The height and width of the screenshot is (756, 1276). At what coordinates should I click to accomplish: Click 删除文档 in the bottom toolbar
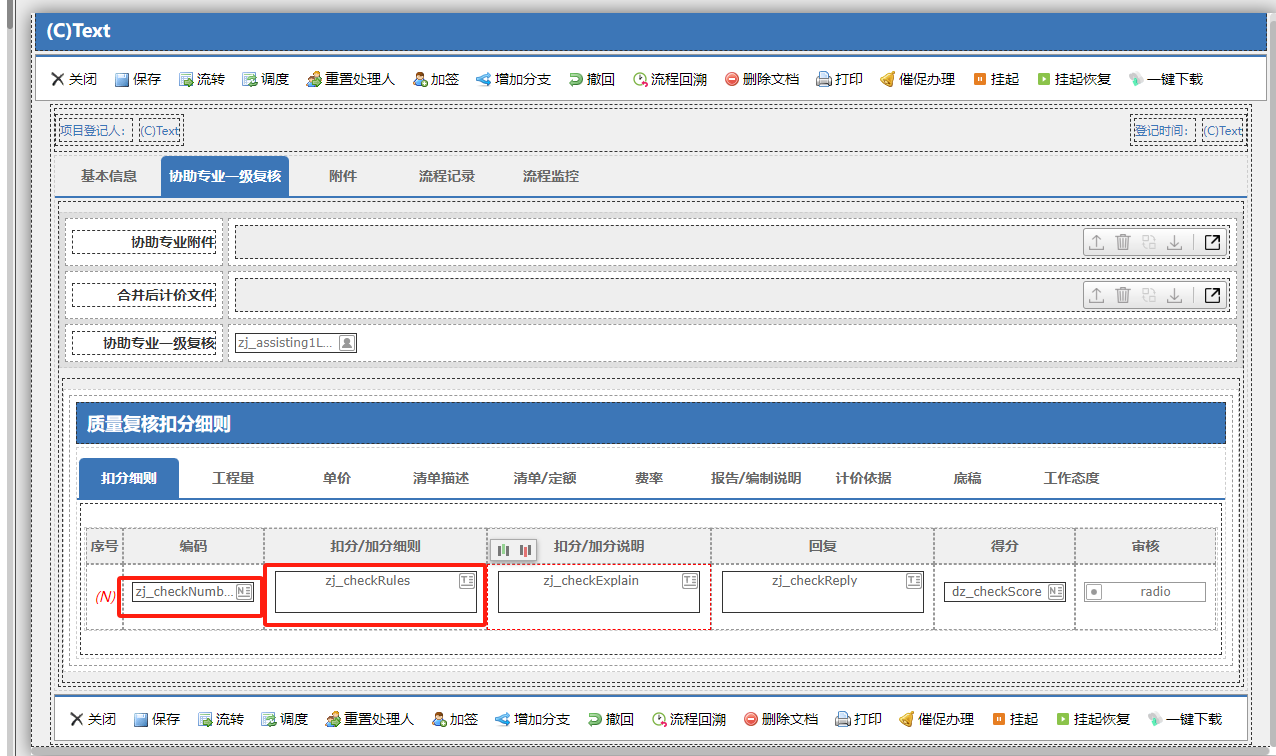[780, 719]
